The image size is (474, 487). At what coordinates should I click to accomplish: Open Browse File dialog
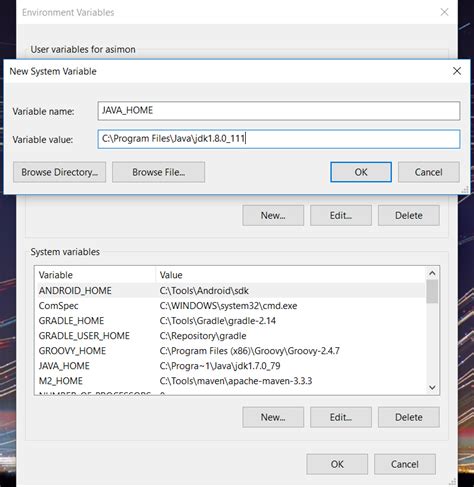click(x=159, y=172)
